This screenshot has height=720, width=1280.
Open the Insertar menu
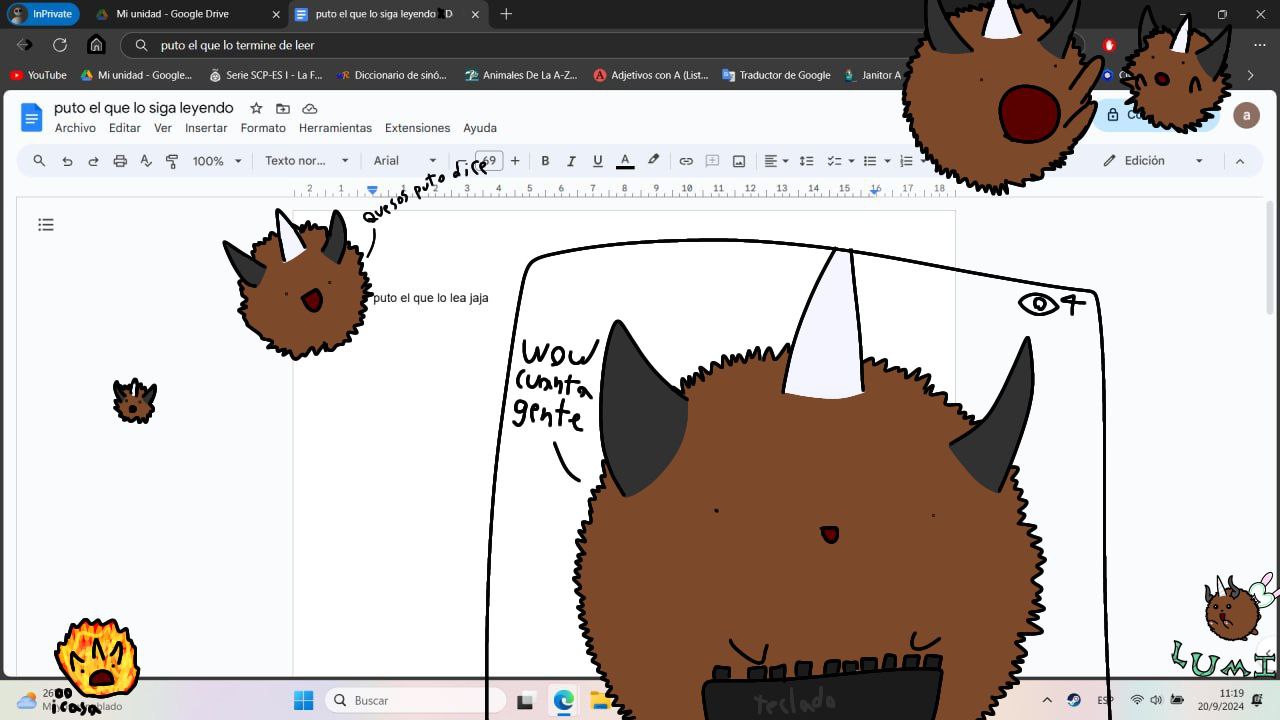pos(206,128)
